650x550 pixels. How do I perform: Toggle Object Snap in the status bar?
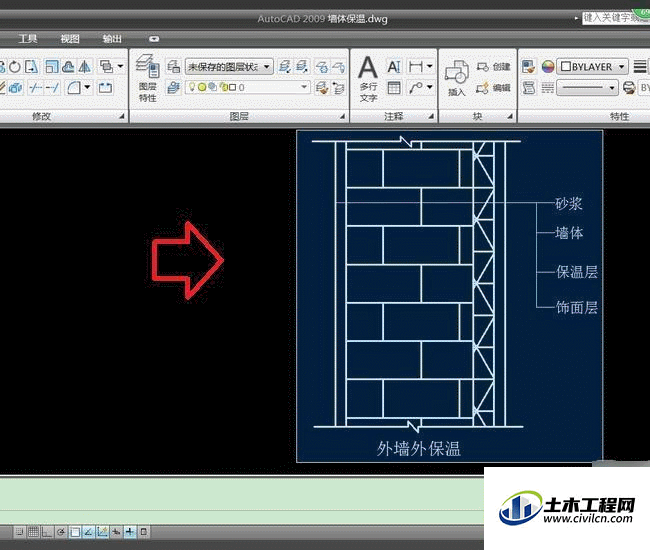point(75,532)
